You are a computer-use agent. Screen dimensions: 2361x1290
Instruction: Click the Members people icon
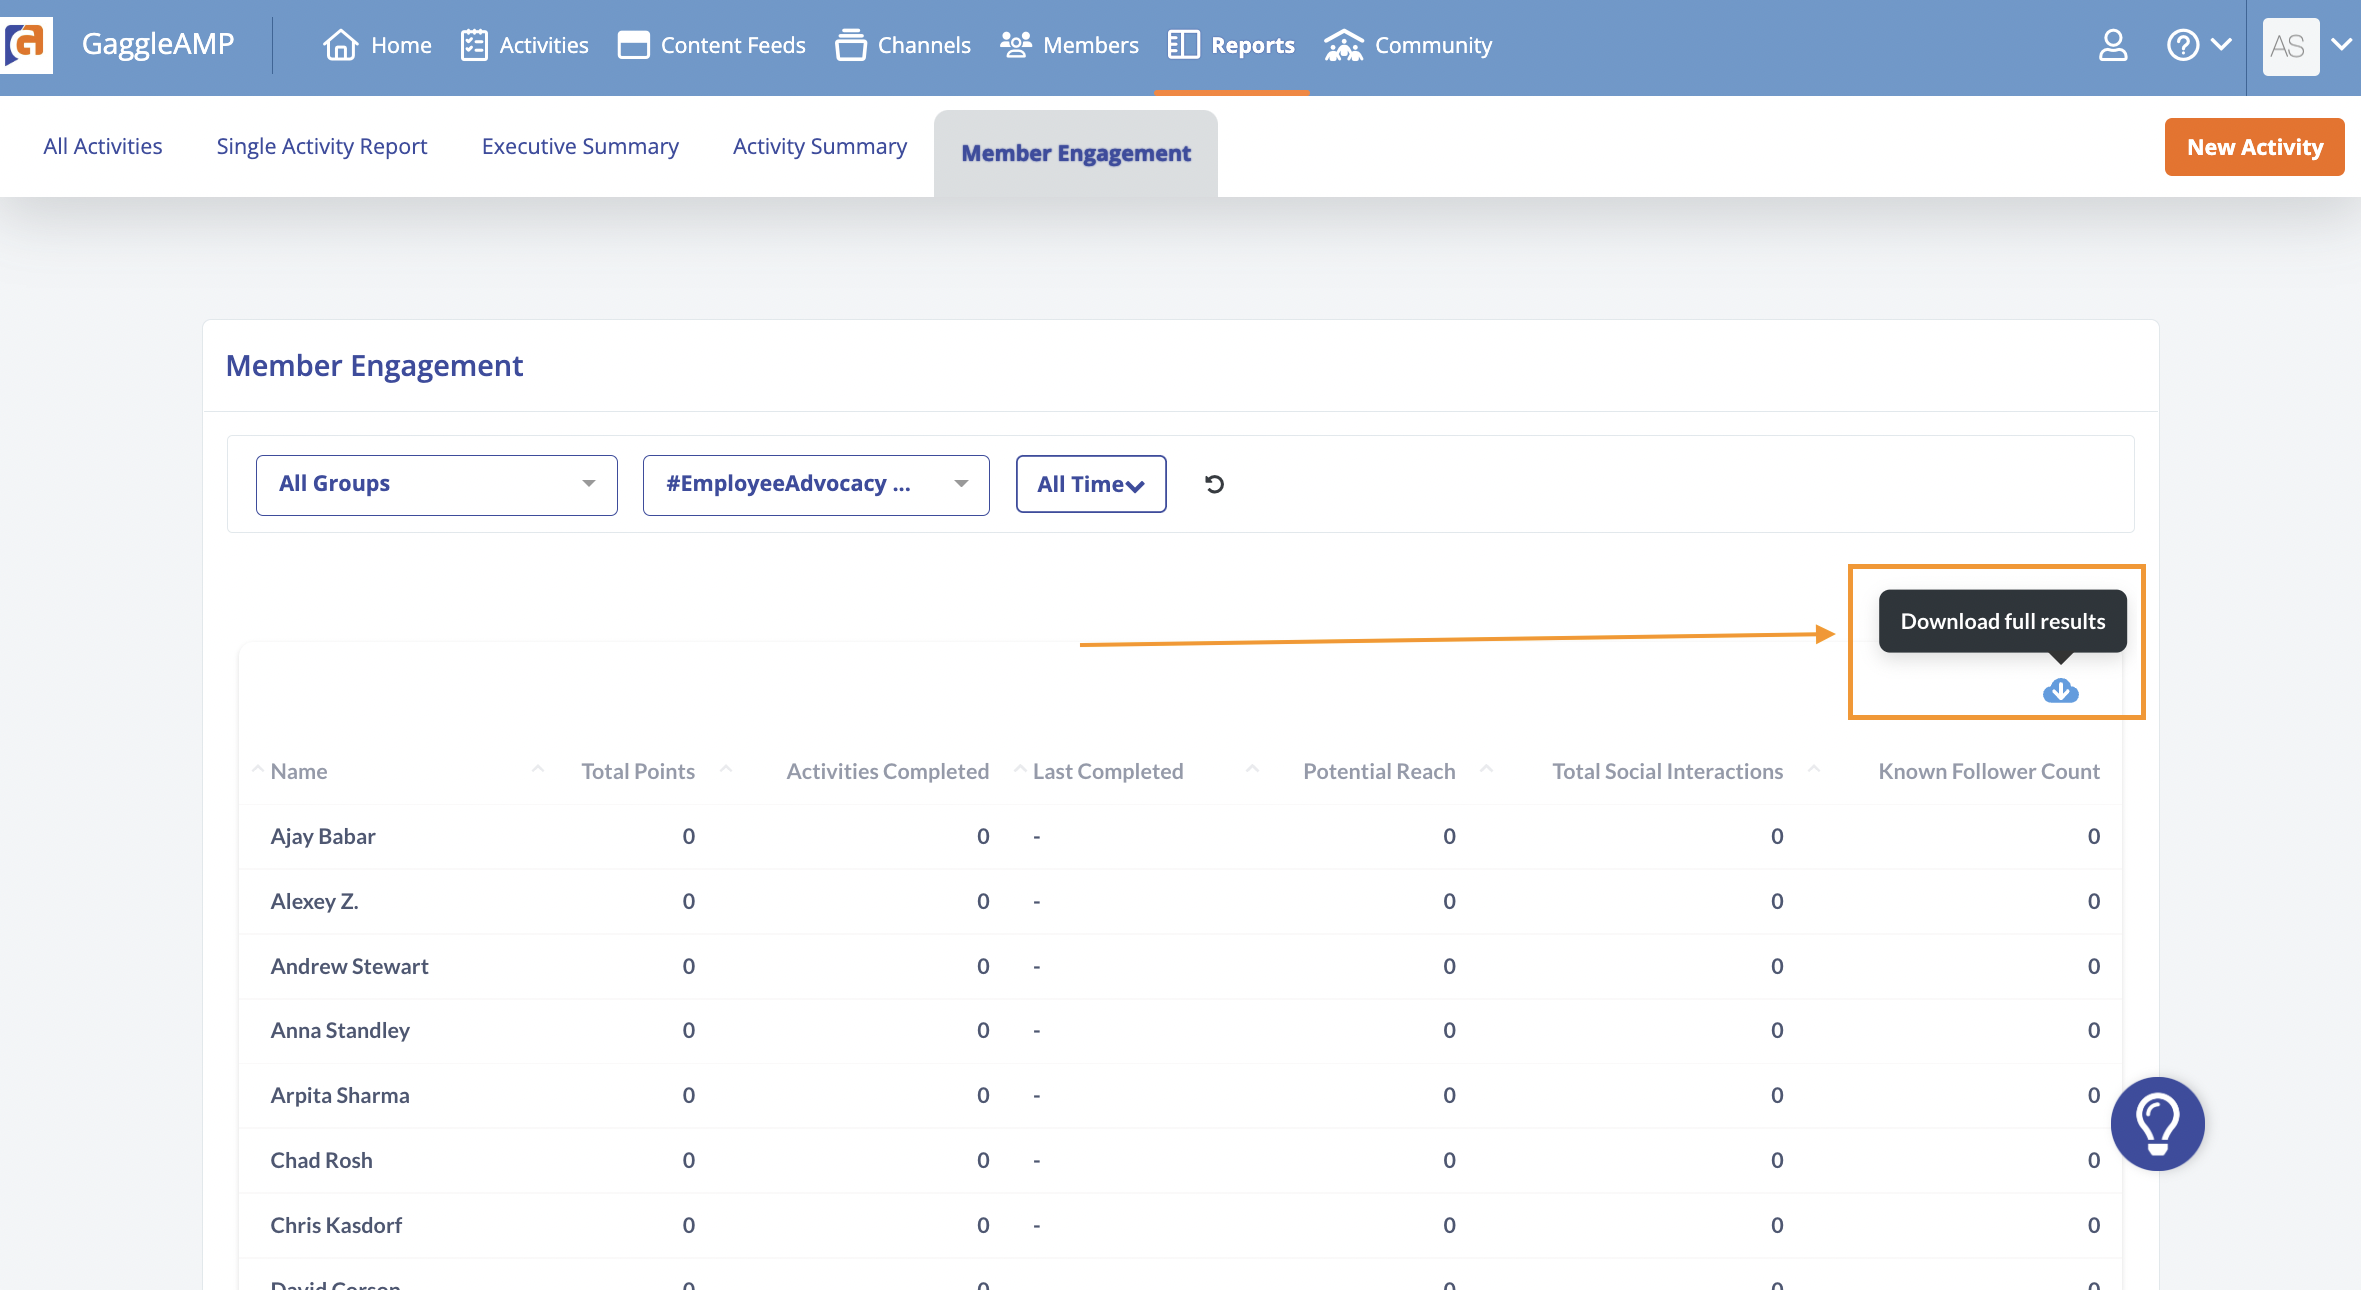pyautogui.click(x=1015, y=45)
